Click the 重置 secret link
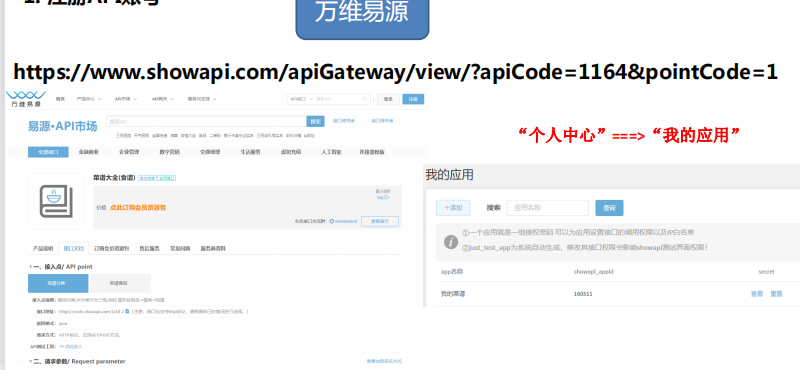 point(776,294)
